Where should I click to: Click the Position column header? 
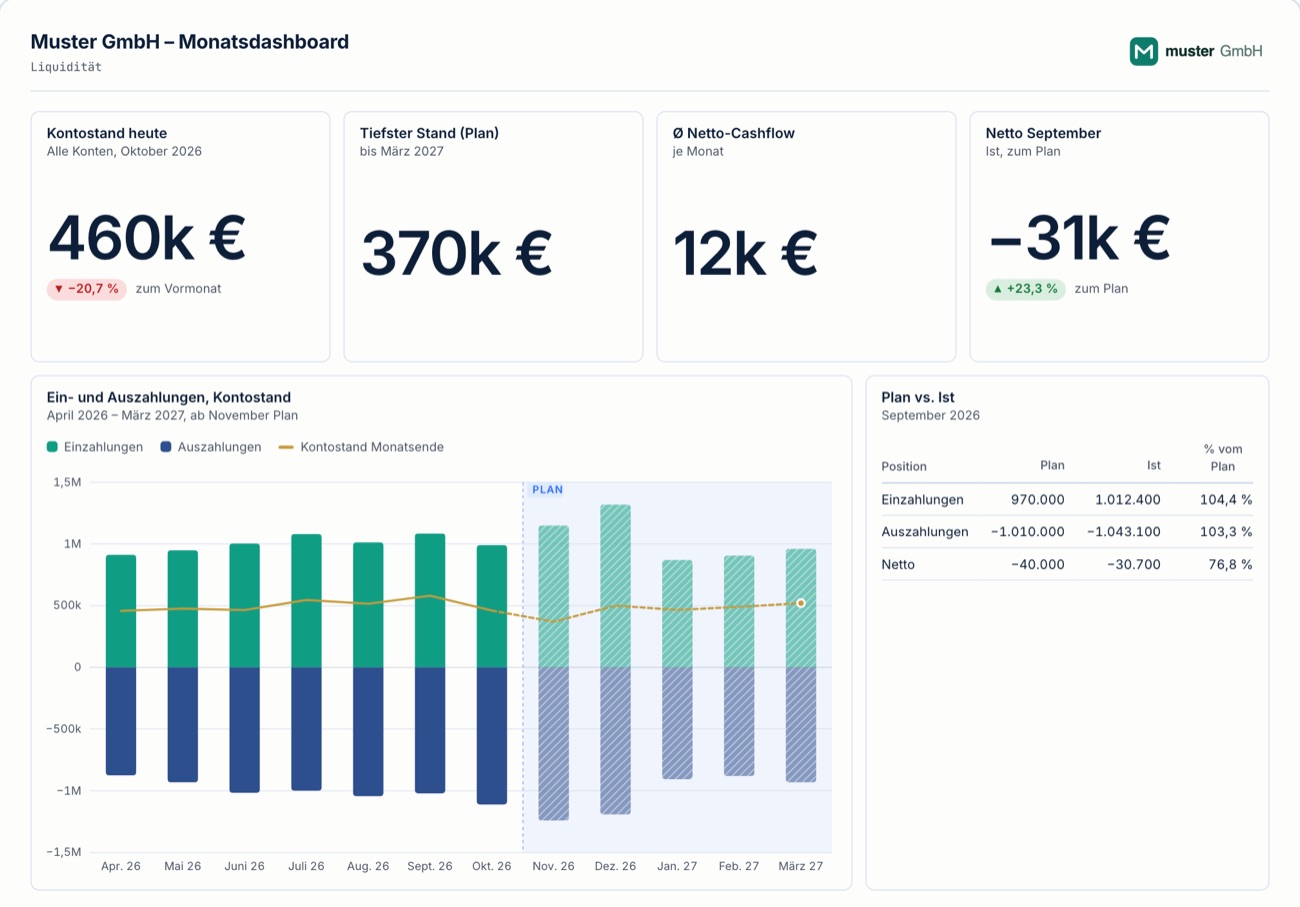(x=904, y=466)
